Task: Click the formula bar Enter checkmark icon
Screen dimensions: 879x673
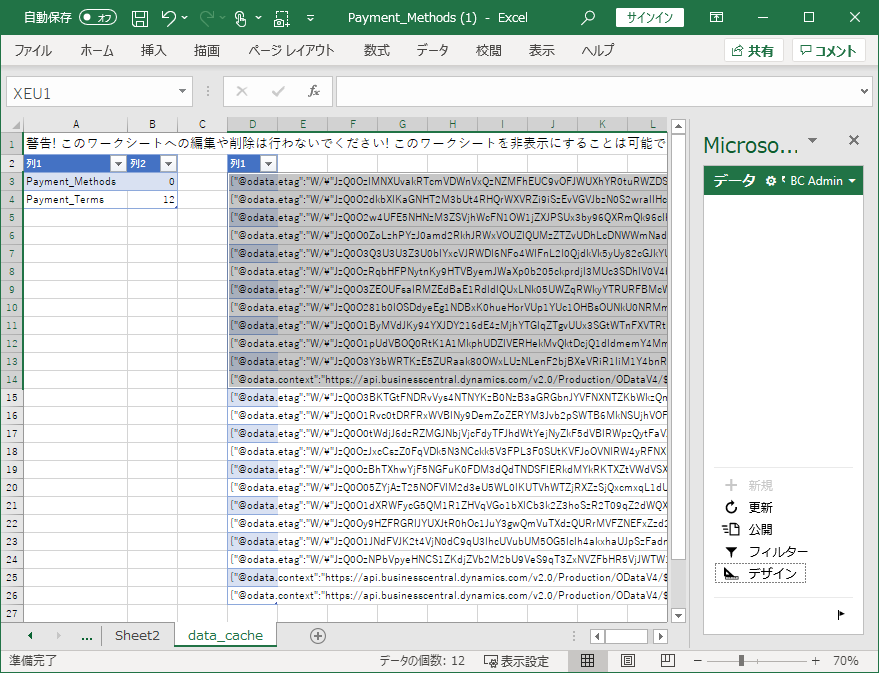Action: (277, 91)
